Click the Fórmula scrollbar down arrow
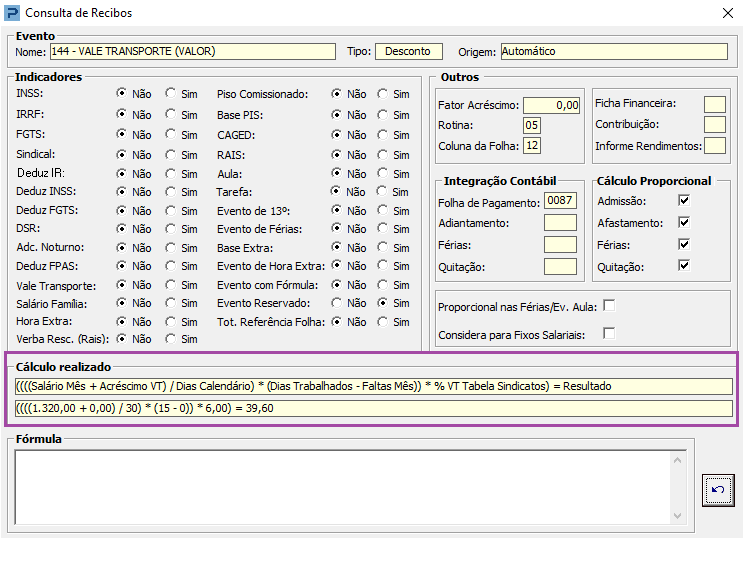Screen dimensions: 753x573 pos(678,516)
